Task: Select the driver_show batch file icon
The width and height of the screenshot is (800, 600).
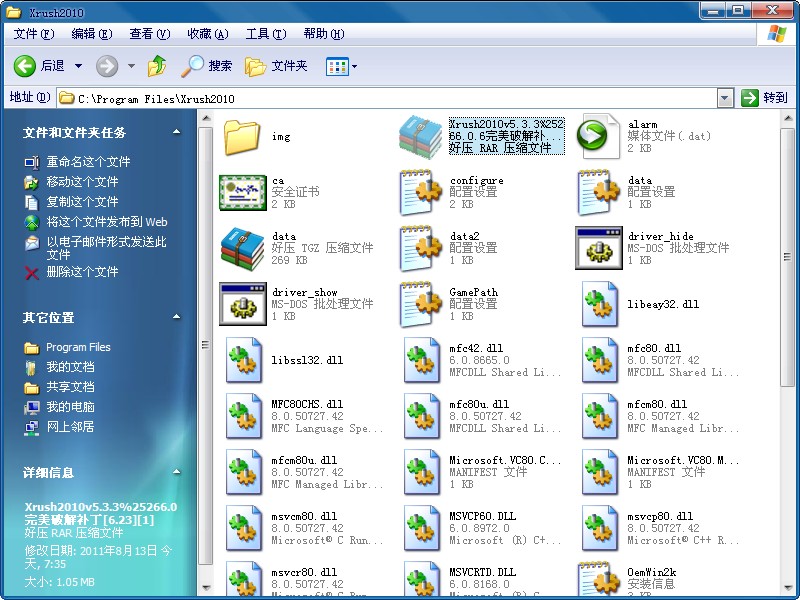Action: pyautogui.click(x=243, y=304)
